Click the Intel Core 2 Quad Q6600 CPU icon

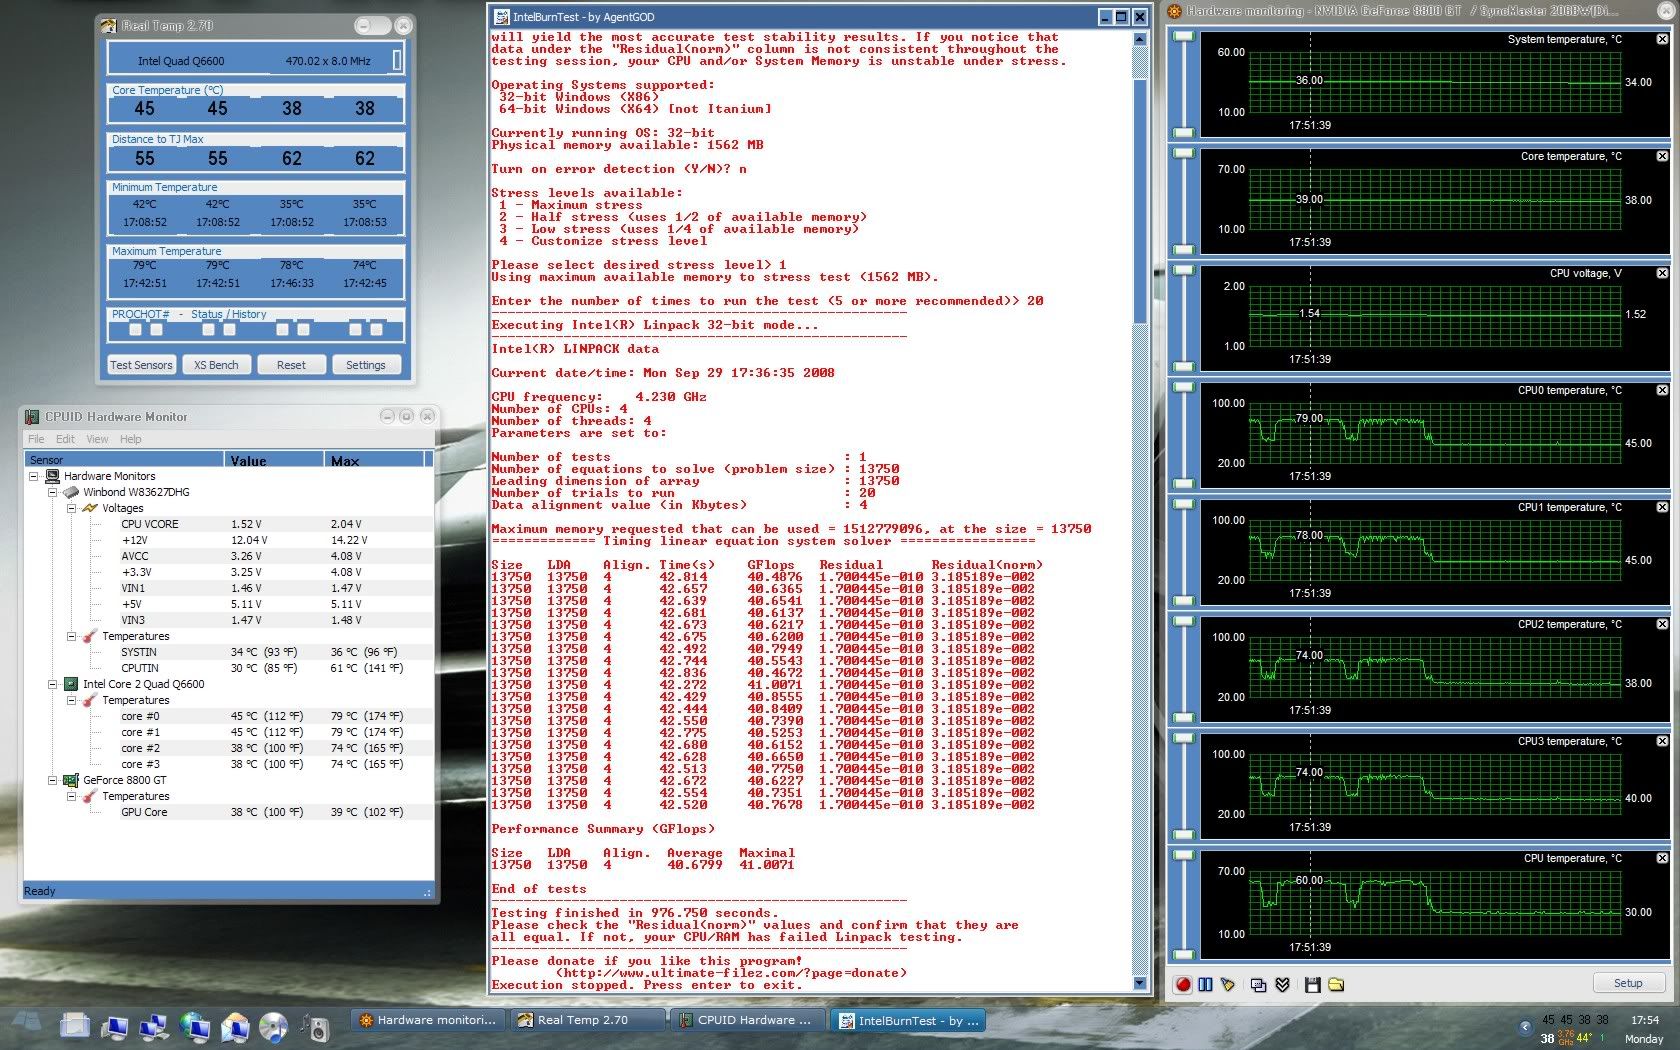(71, 684)
